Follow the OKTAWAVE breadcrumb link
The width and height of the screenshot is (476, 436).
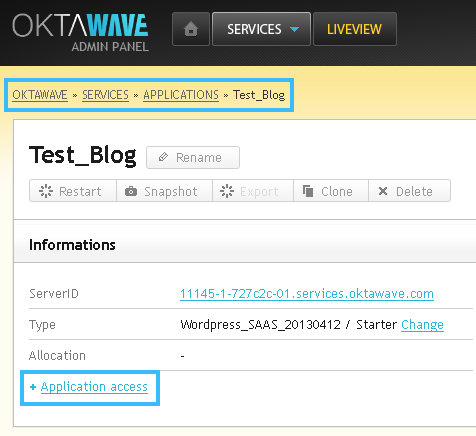pyautogui.click(x=40, y=95)
